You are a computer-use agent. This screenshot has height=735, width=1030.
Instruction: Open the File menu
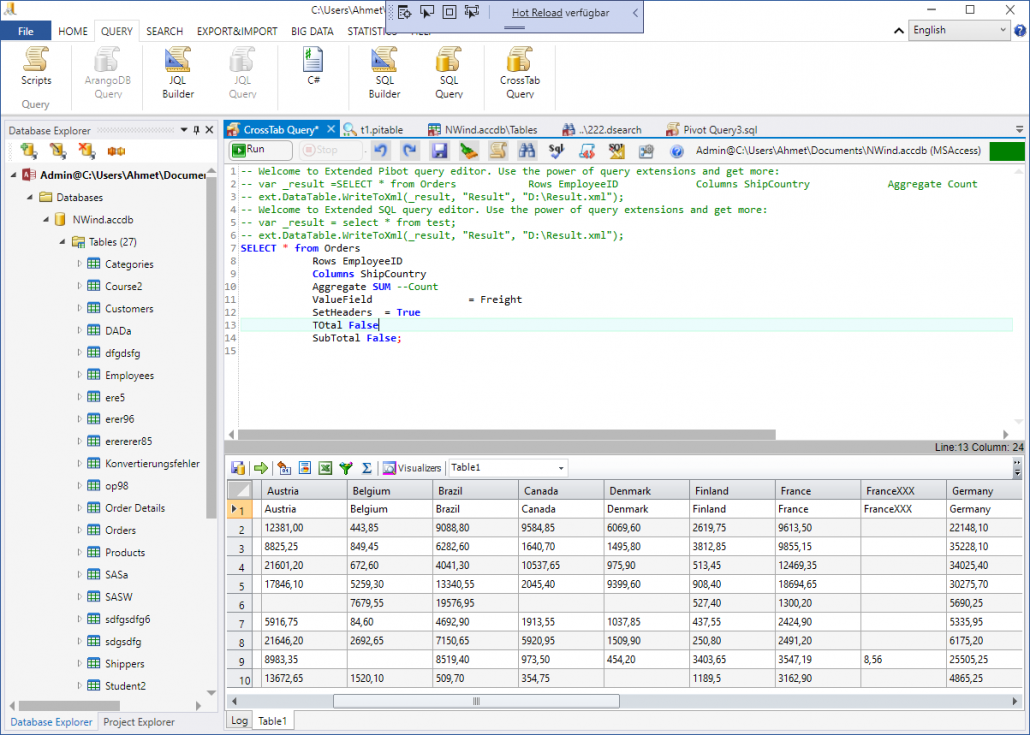[26, 31]
